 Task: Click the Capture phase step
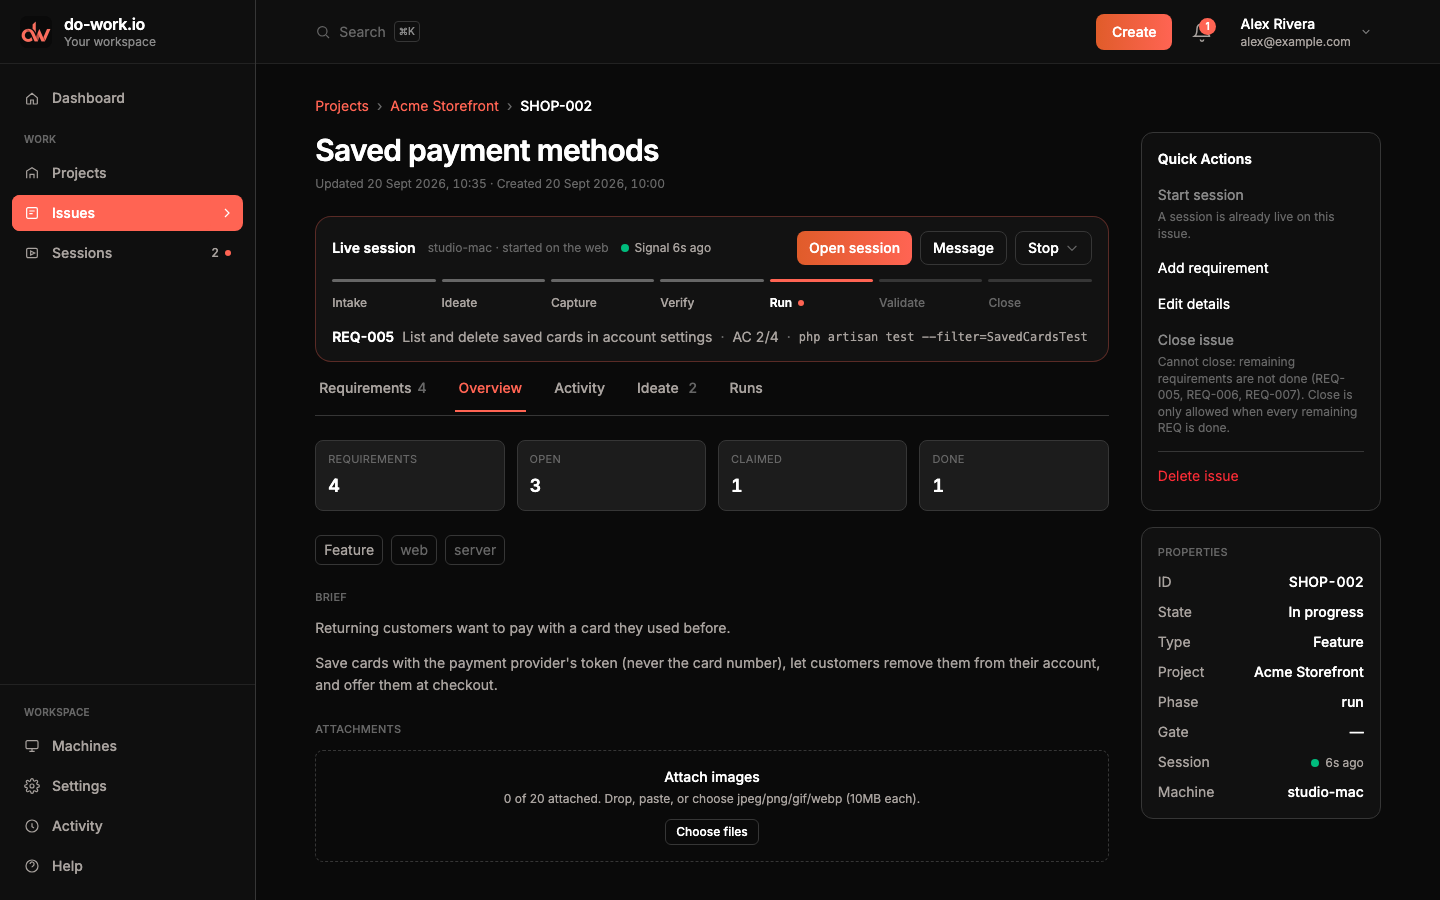click(603, 294)
